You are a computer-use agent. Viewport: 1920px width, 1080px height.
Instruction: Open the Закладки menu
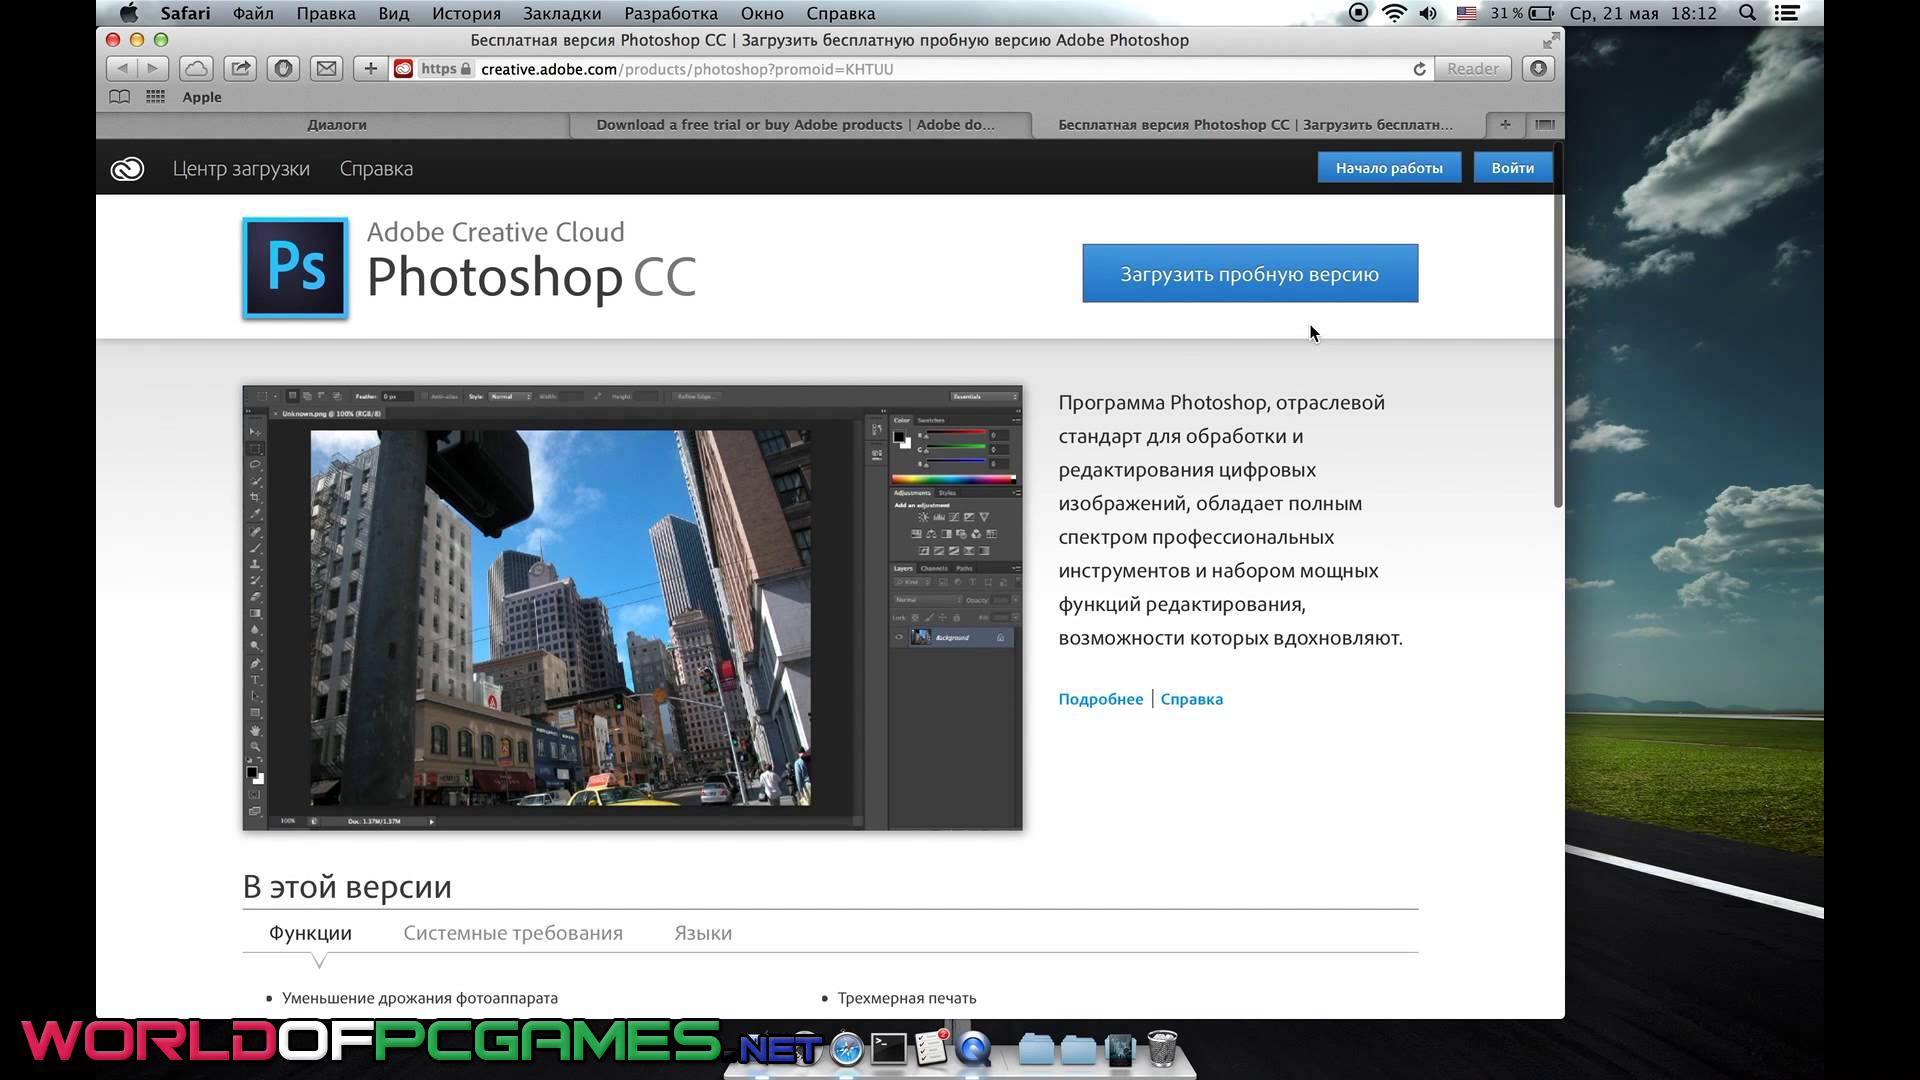562,13
